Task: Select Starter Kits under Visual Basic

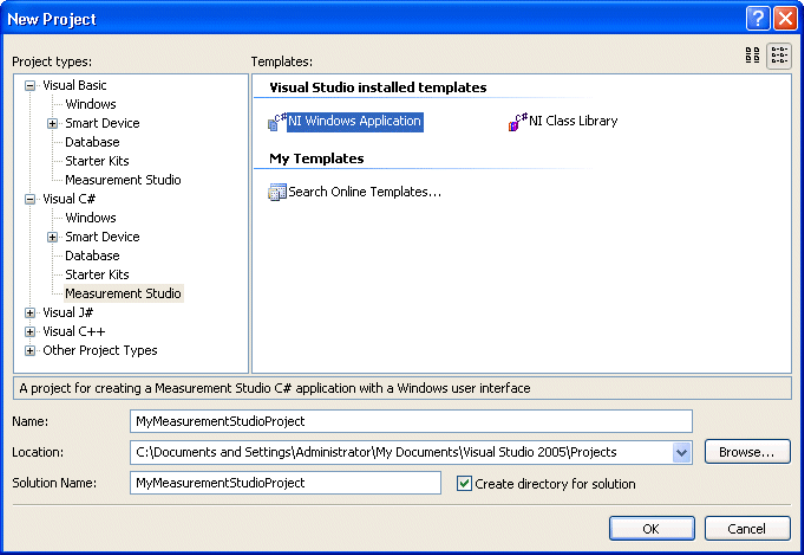Action: [97, 161]
